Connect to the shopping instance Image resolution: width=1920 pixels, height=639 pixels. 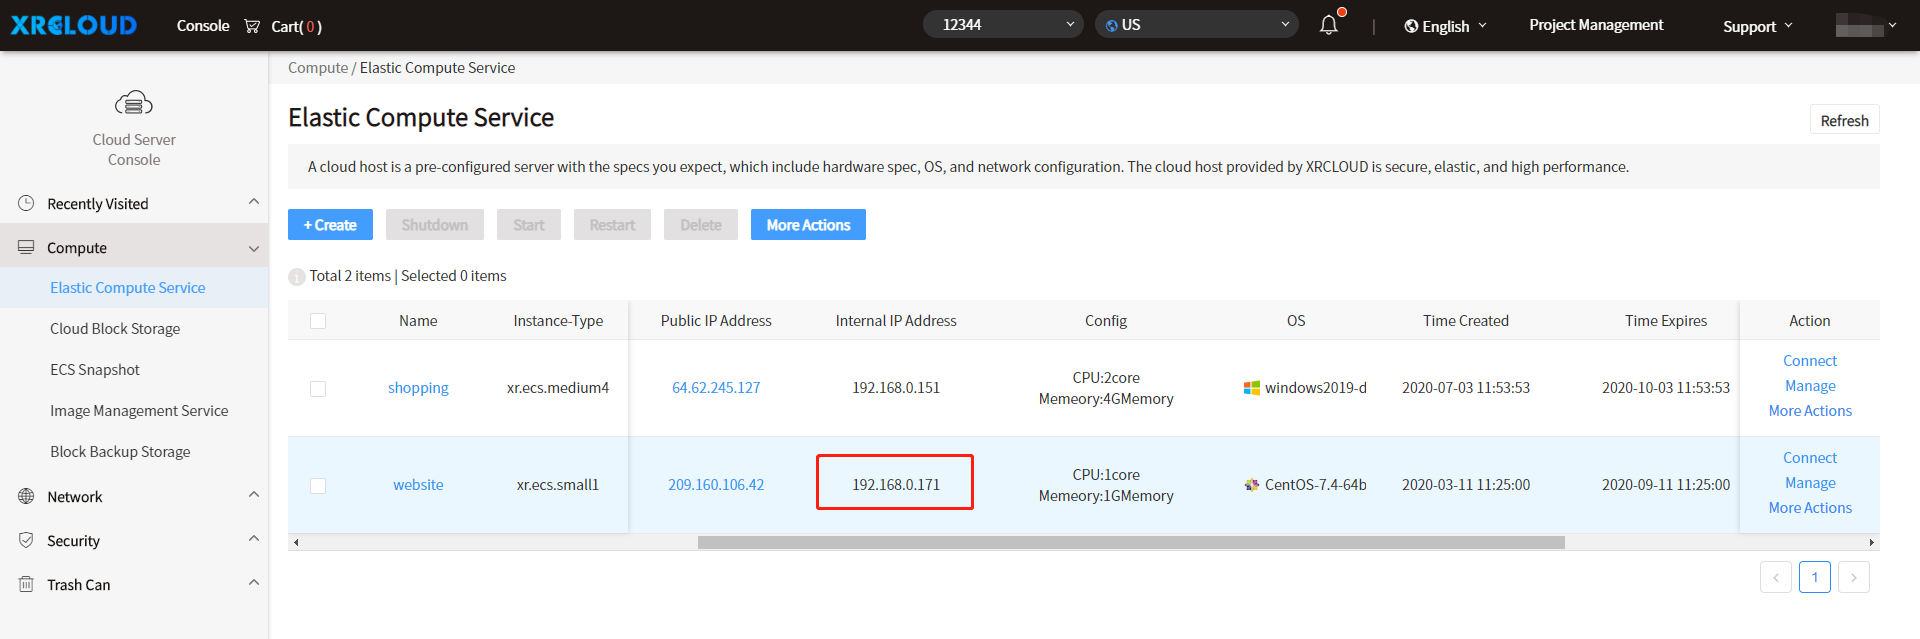1810,361
